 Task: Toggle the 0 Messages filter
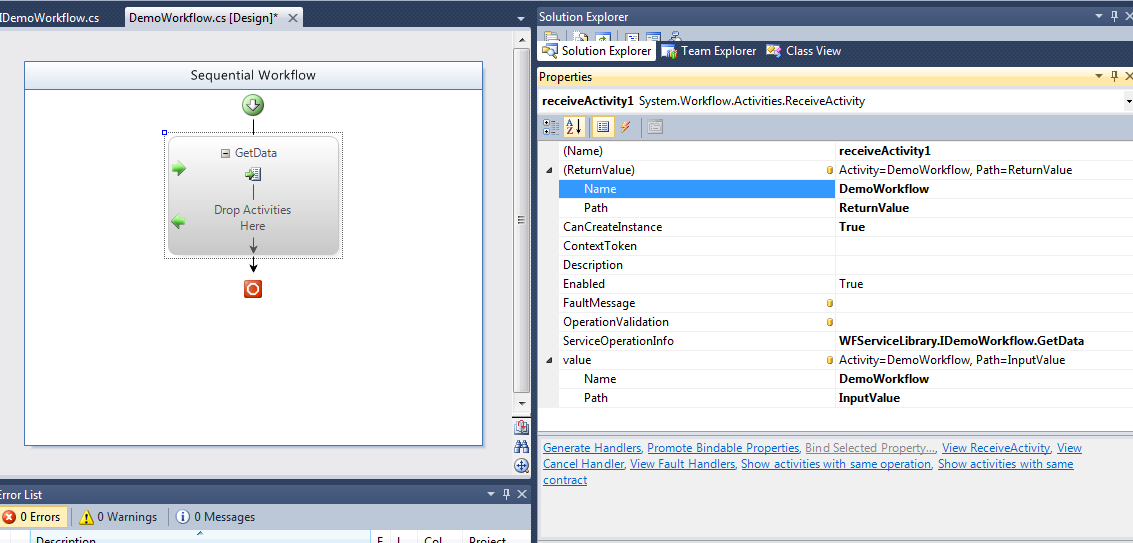[x=215, y=517]
